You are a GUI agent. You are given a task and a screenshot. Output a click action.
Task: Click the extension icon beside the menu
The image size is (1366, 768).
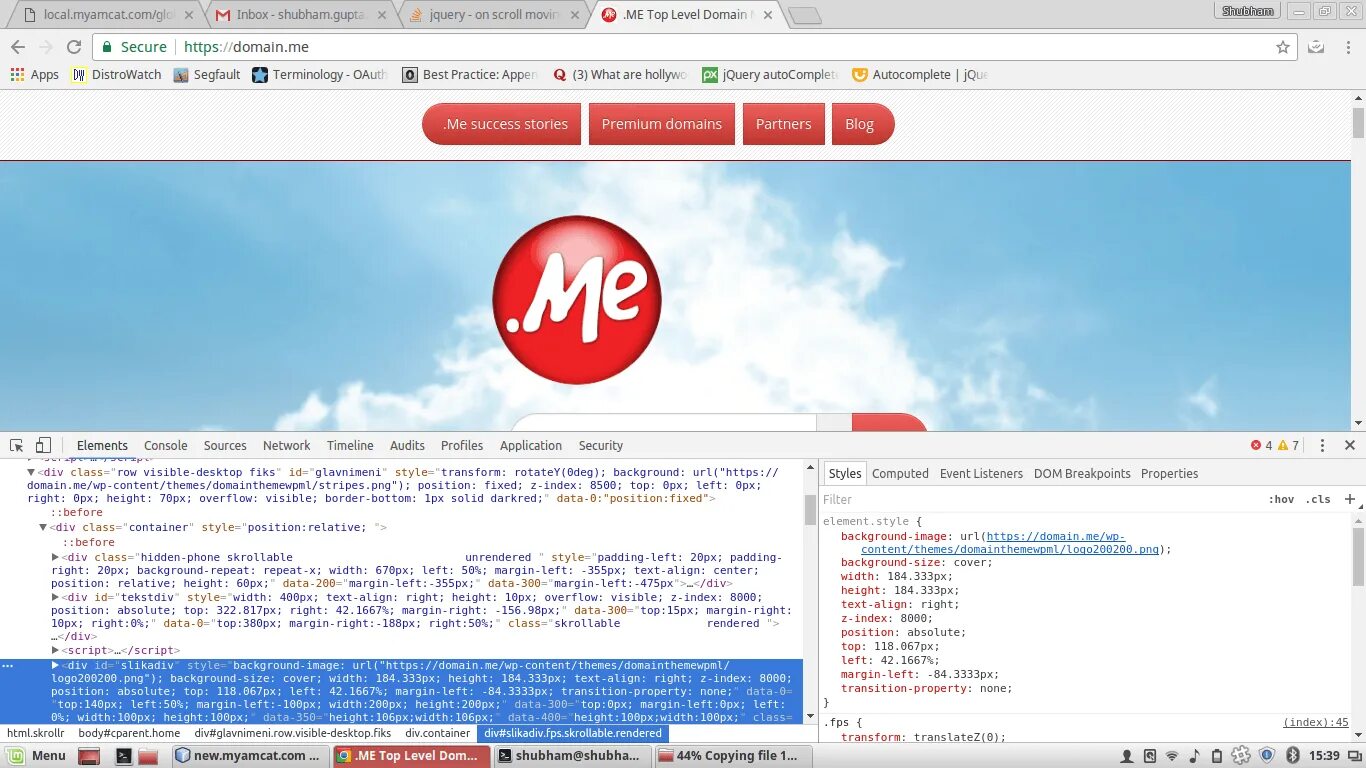click(x=1317, y=47)
